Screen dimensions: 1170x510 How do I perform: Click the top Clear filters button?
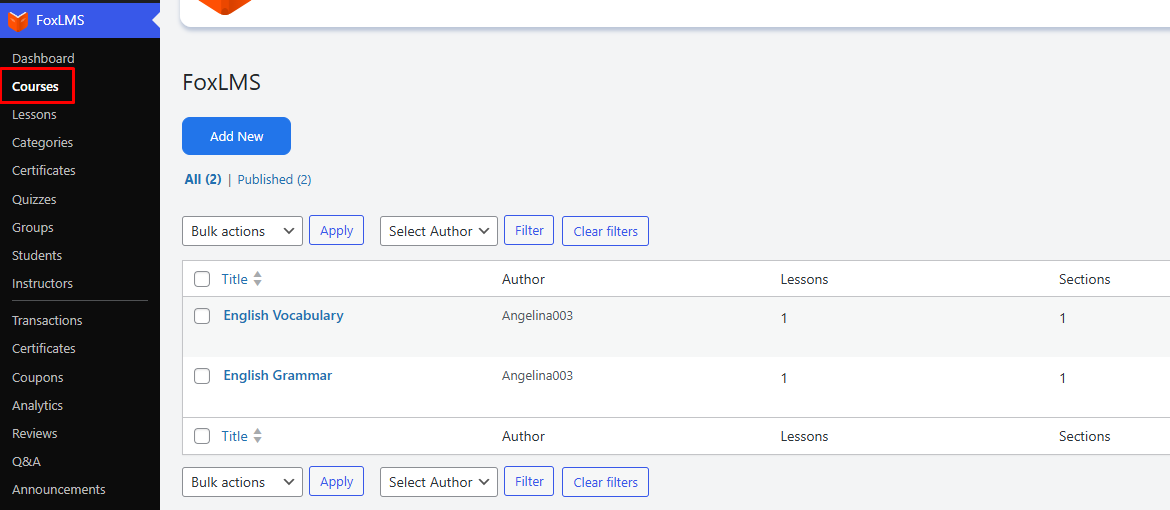pyautogui.click(x=605, y=231)
